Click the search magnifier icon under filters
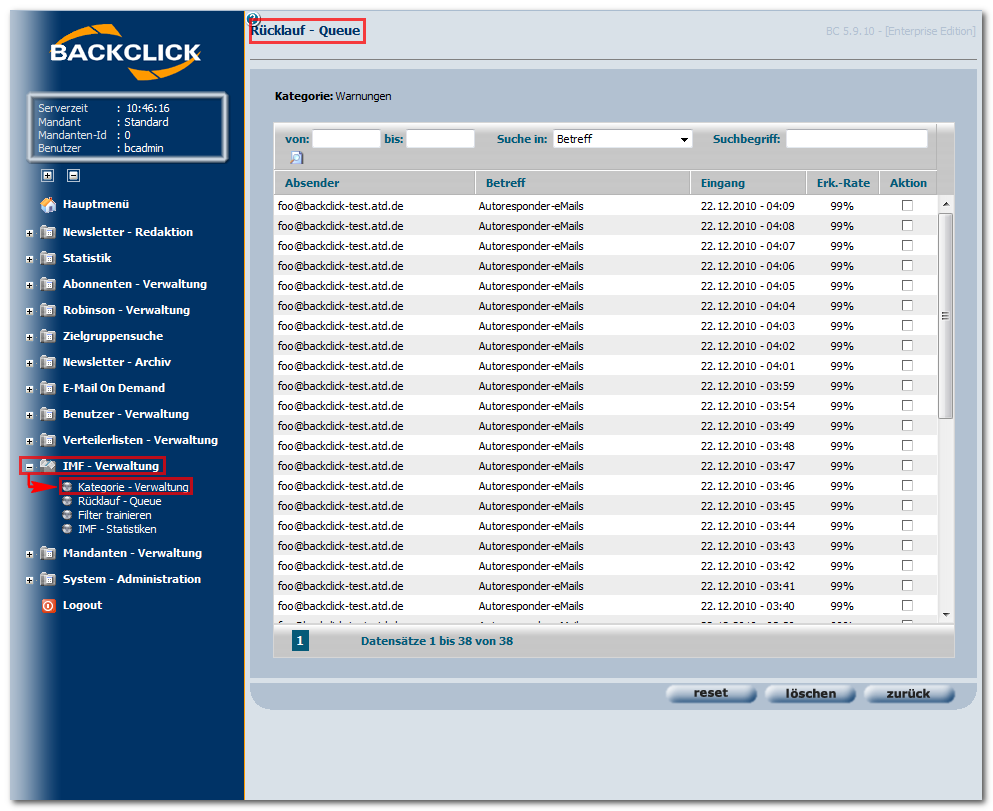The width and height of the screenshot is (993, 811). 296,158
